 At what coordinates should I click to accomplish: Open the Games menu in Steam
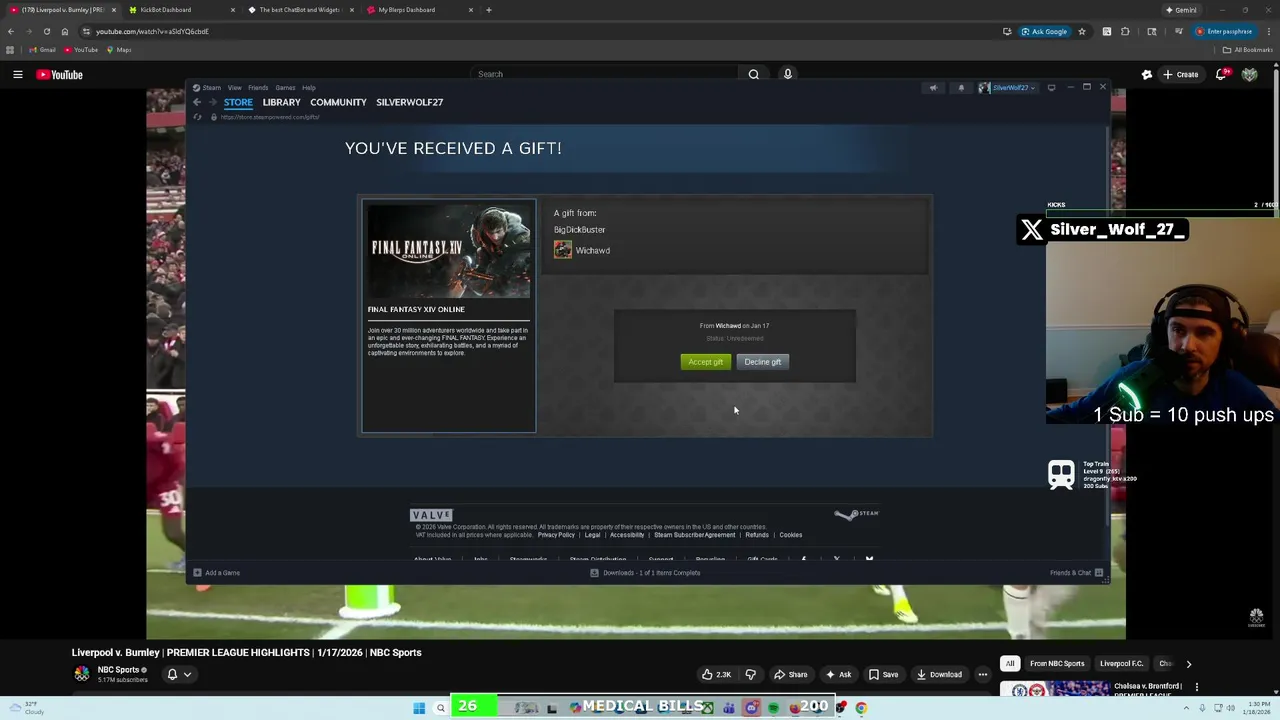click(285, 88)
